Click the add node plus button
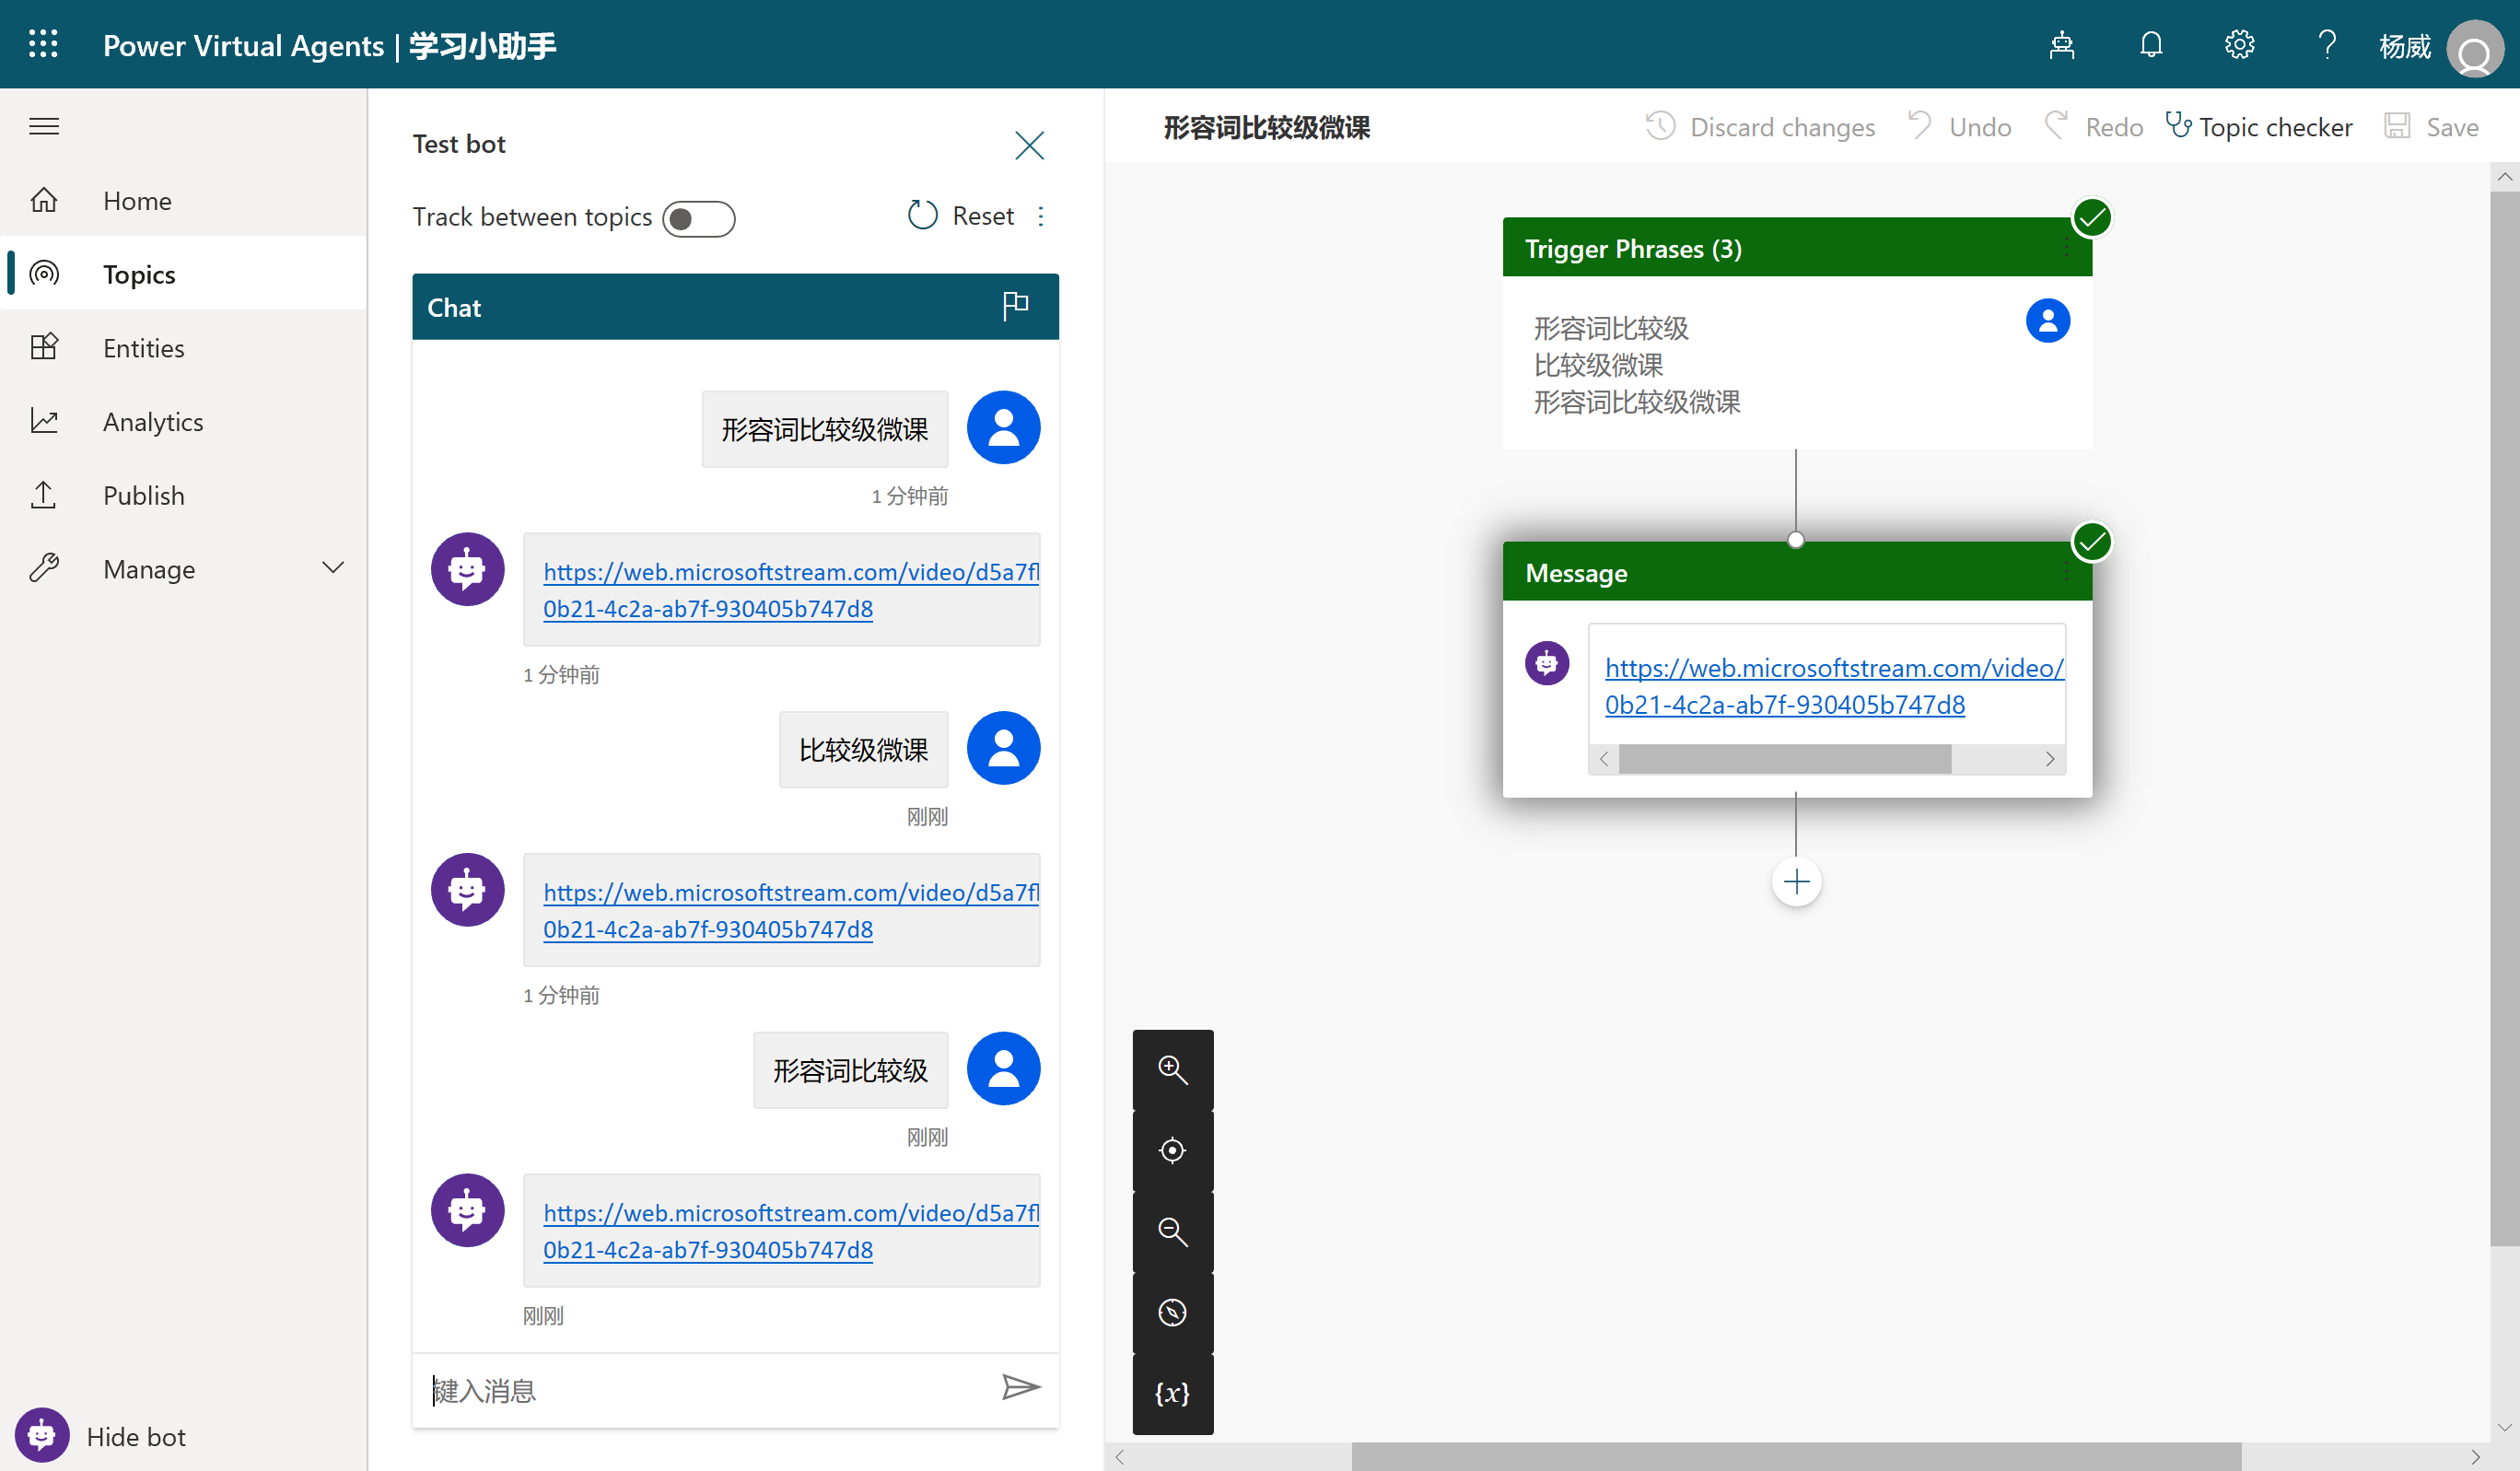2520x1471 pixels. (x=1796, y=882)
